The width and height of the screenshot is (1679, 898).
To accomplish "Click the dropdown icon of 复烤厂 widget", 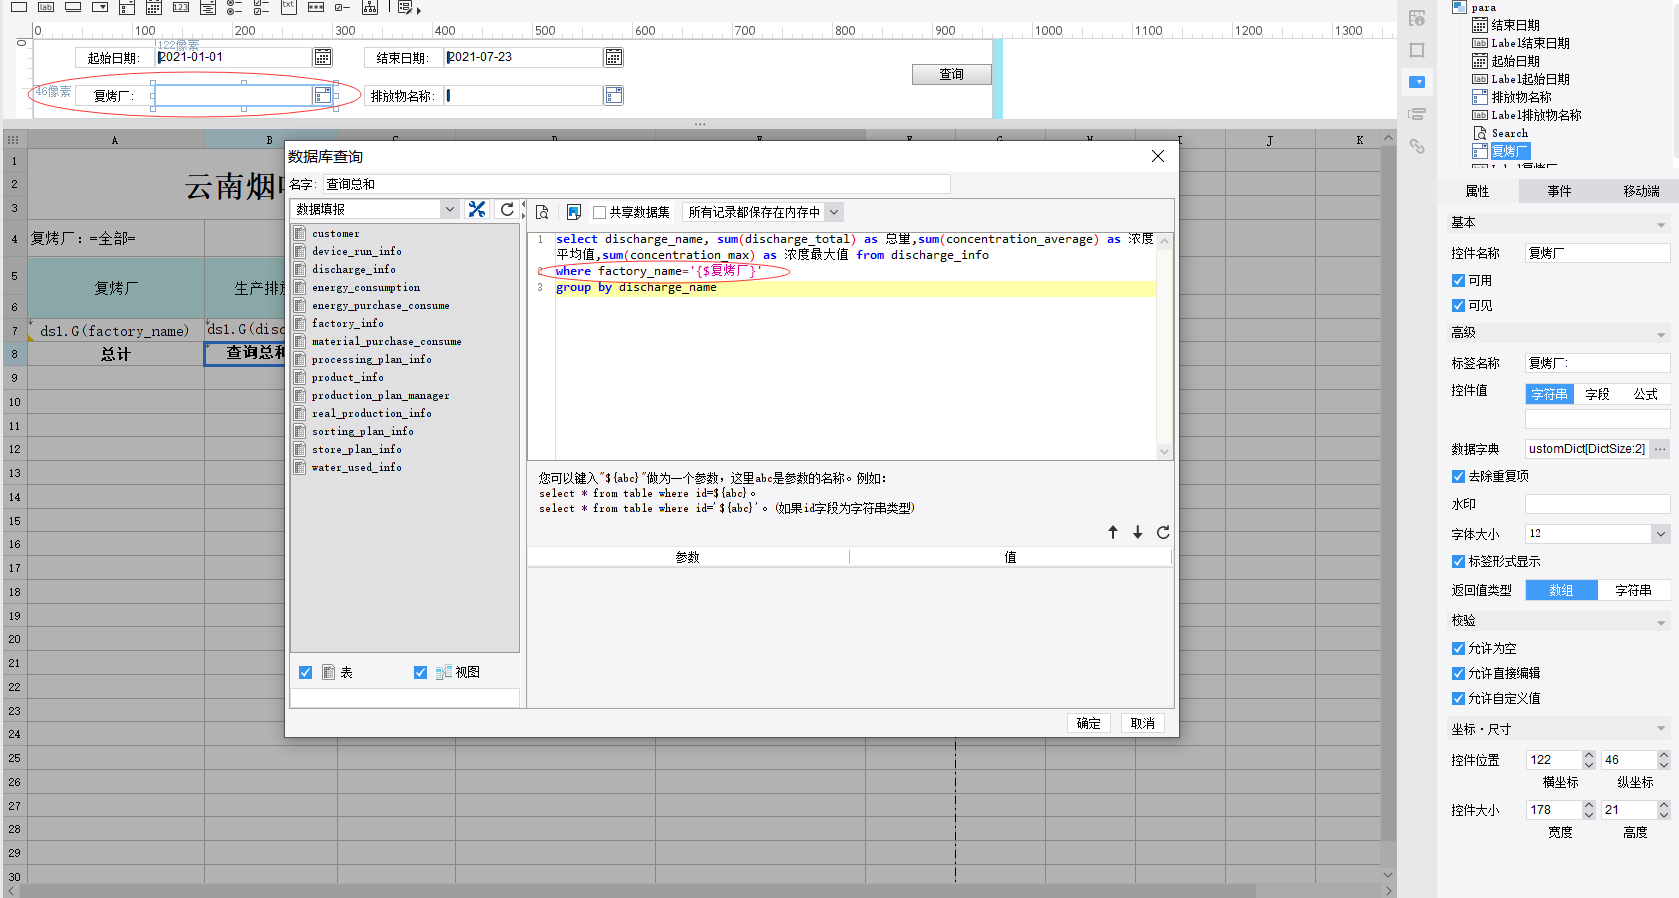I will (323, 95).
